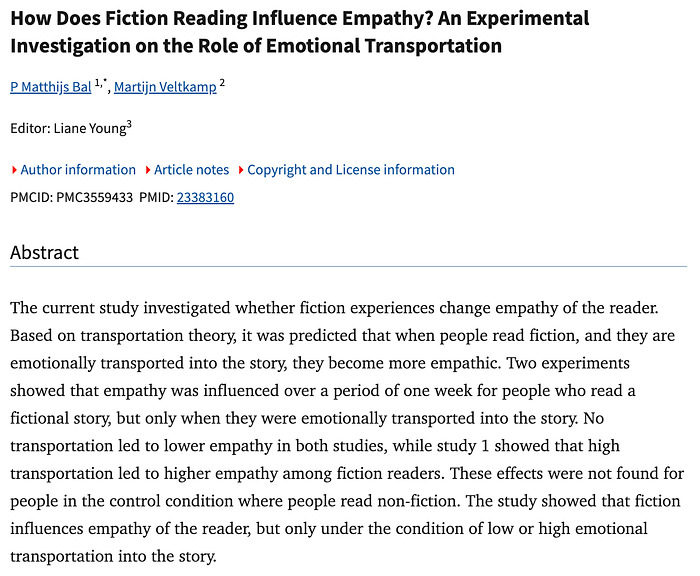Viewport: 700px width, 576px height.
Task: Open author P Matthijs Bal's link
Action: 50,87
